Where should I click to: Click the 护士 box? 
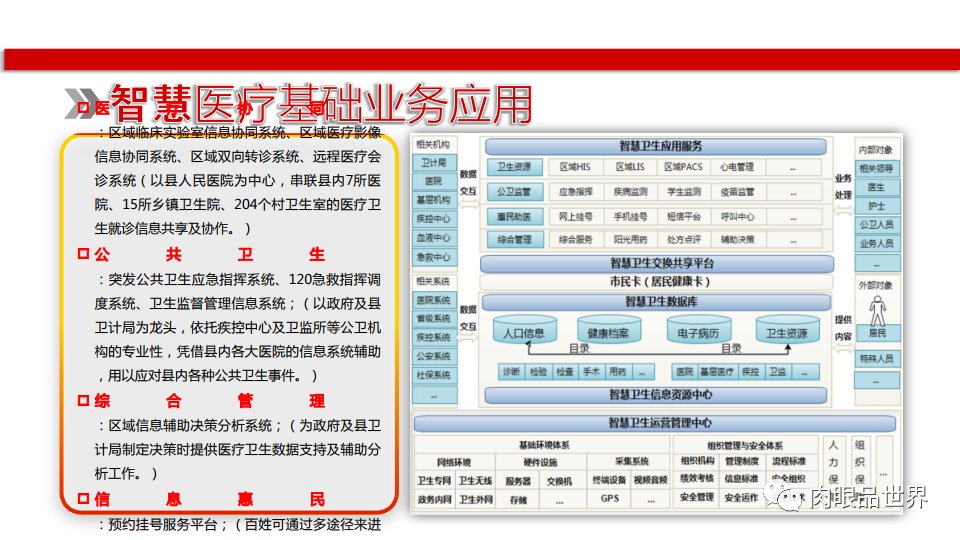tap(877, 206)
